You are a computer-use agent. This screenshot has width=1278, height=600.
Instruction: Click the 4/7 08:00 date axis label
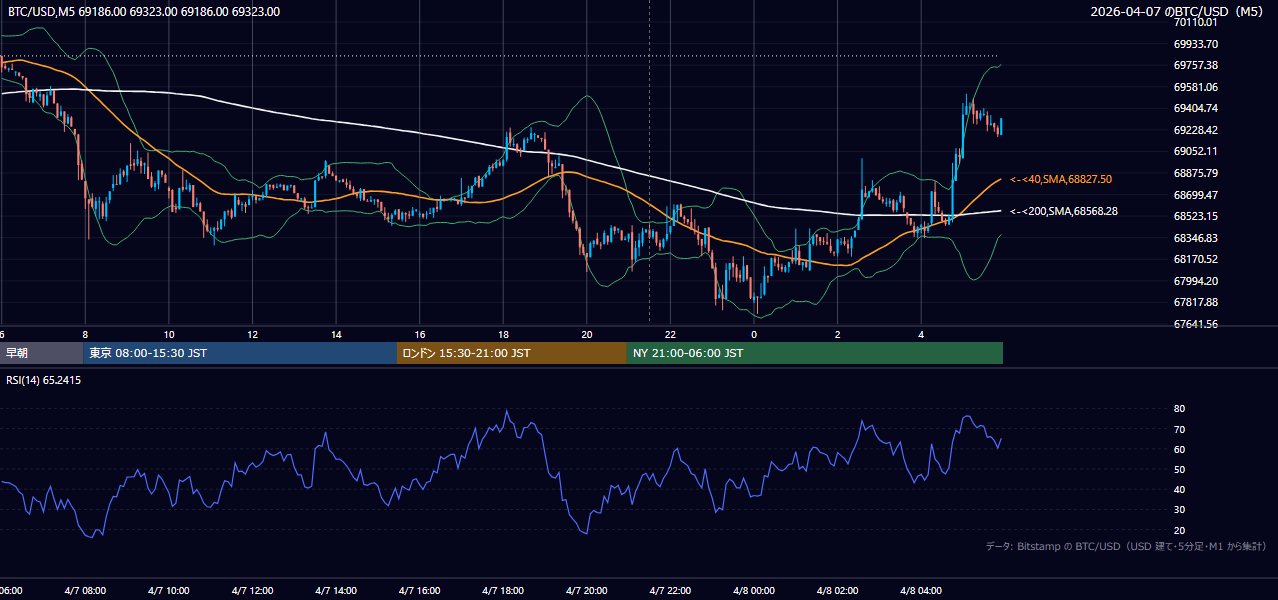coord(84,591)
